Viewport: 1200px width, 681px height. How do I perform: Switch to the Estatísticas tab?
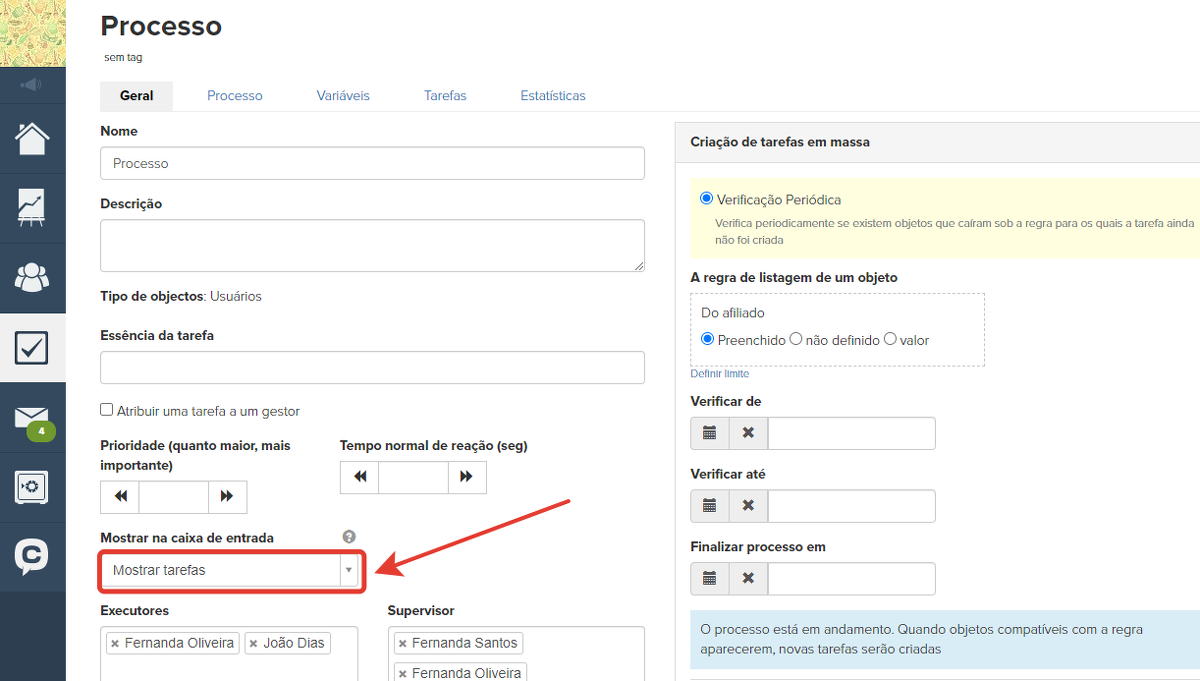coord(552,96)
